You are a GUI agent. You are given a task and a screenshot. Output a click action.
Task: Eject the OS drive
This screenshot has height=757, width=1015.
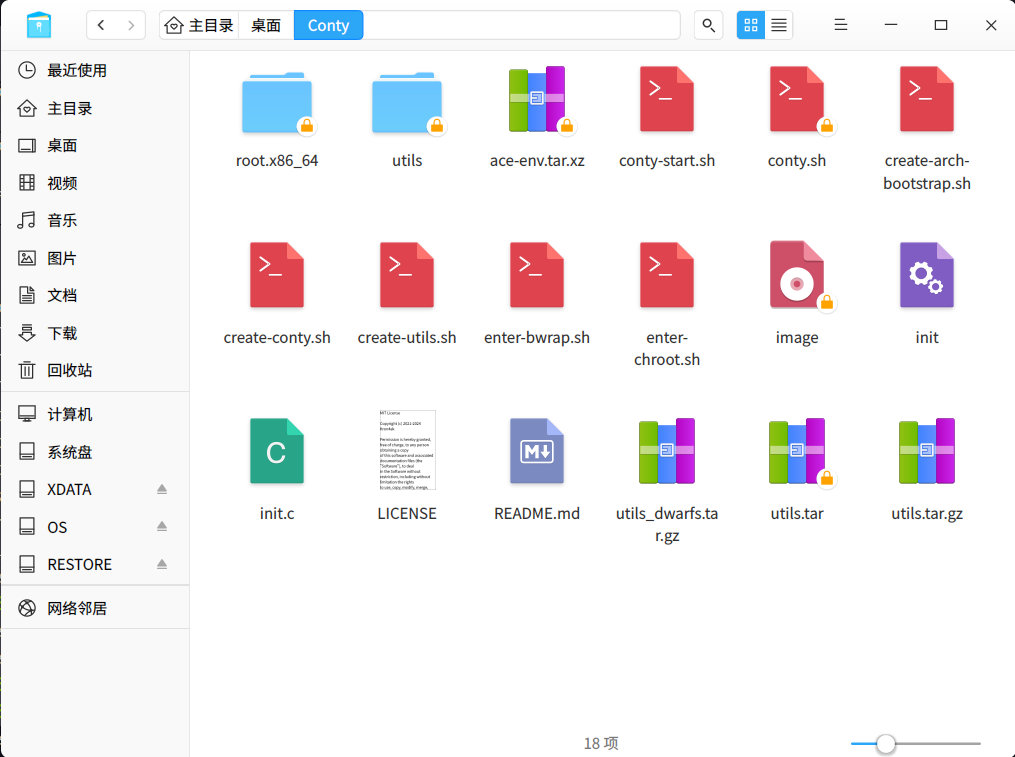coord(162,527)
